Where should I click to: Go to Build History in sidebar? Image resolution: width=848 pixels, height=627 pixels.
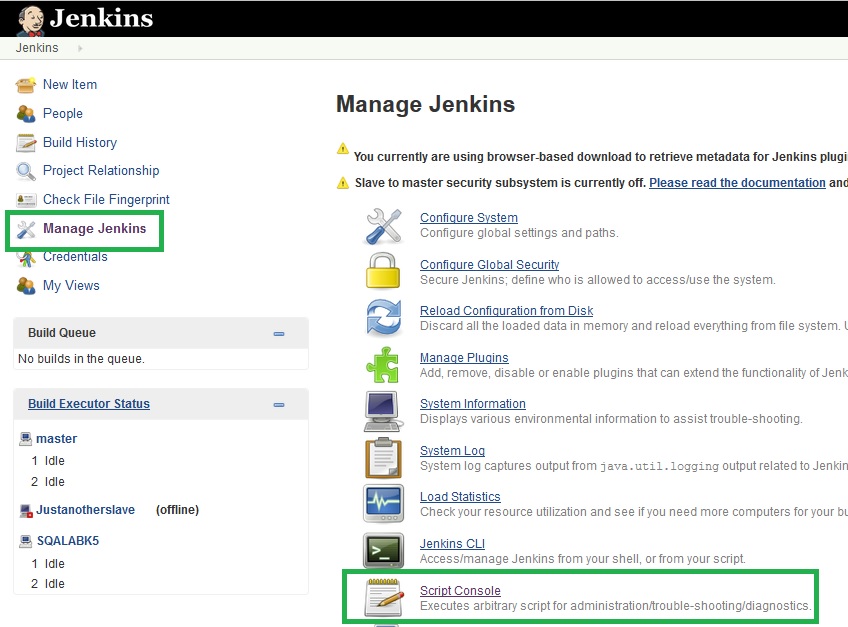coord(80,142)
